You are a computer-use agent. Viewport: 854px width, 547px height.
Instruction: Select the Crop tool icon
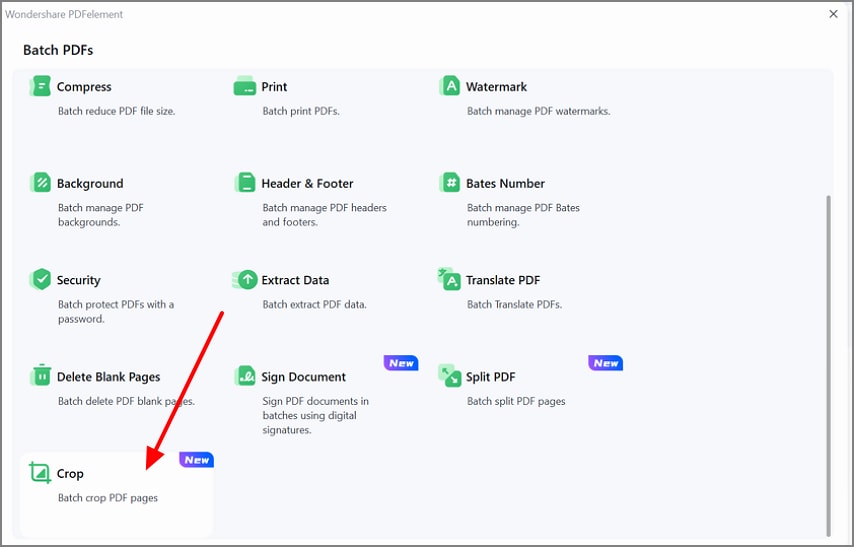click(40, 473)
